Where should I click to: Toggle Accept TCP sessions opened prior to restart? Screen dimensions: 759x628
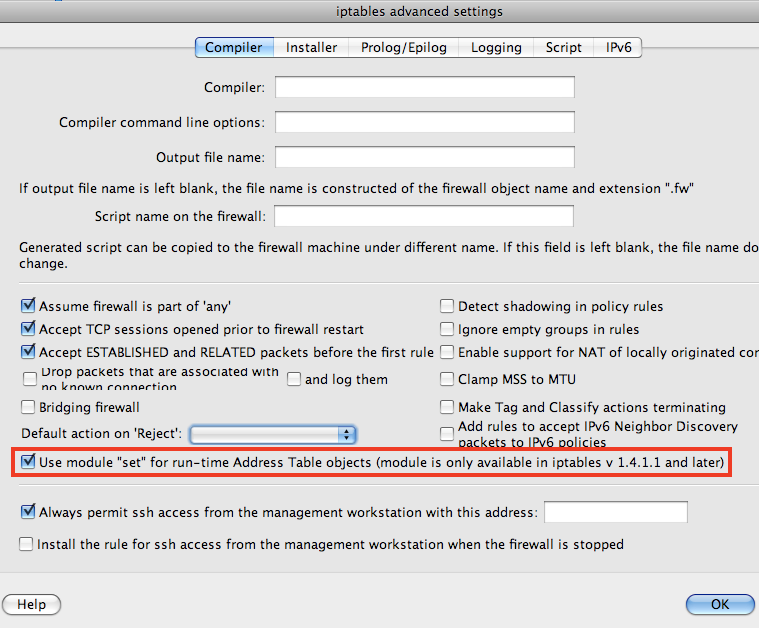[28, 329]
